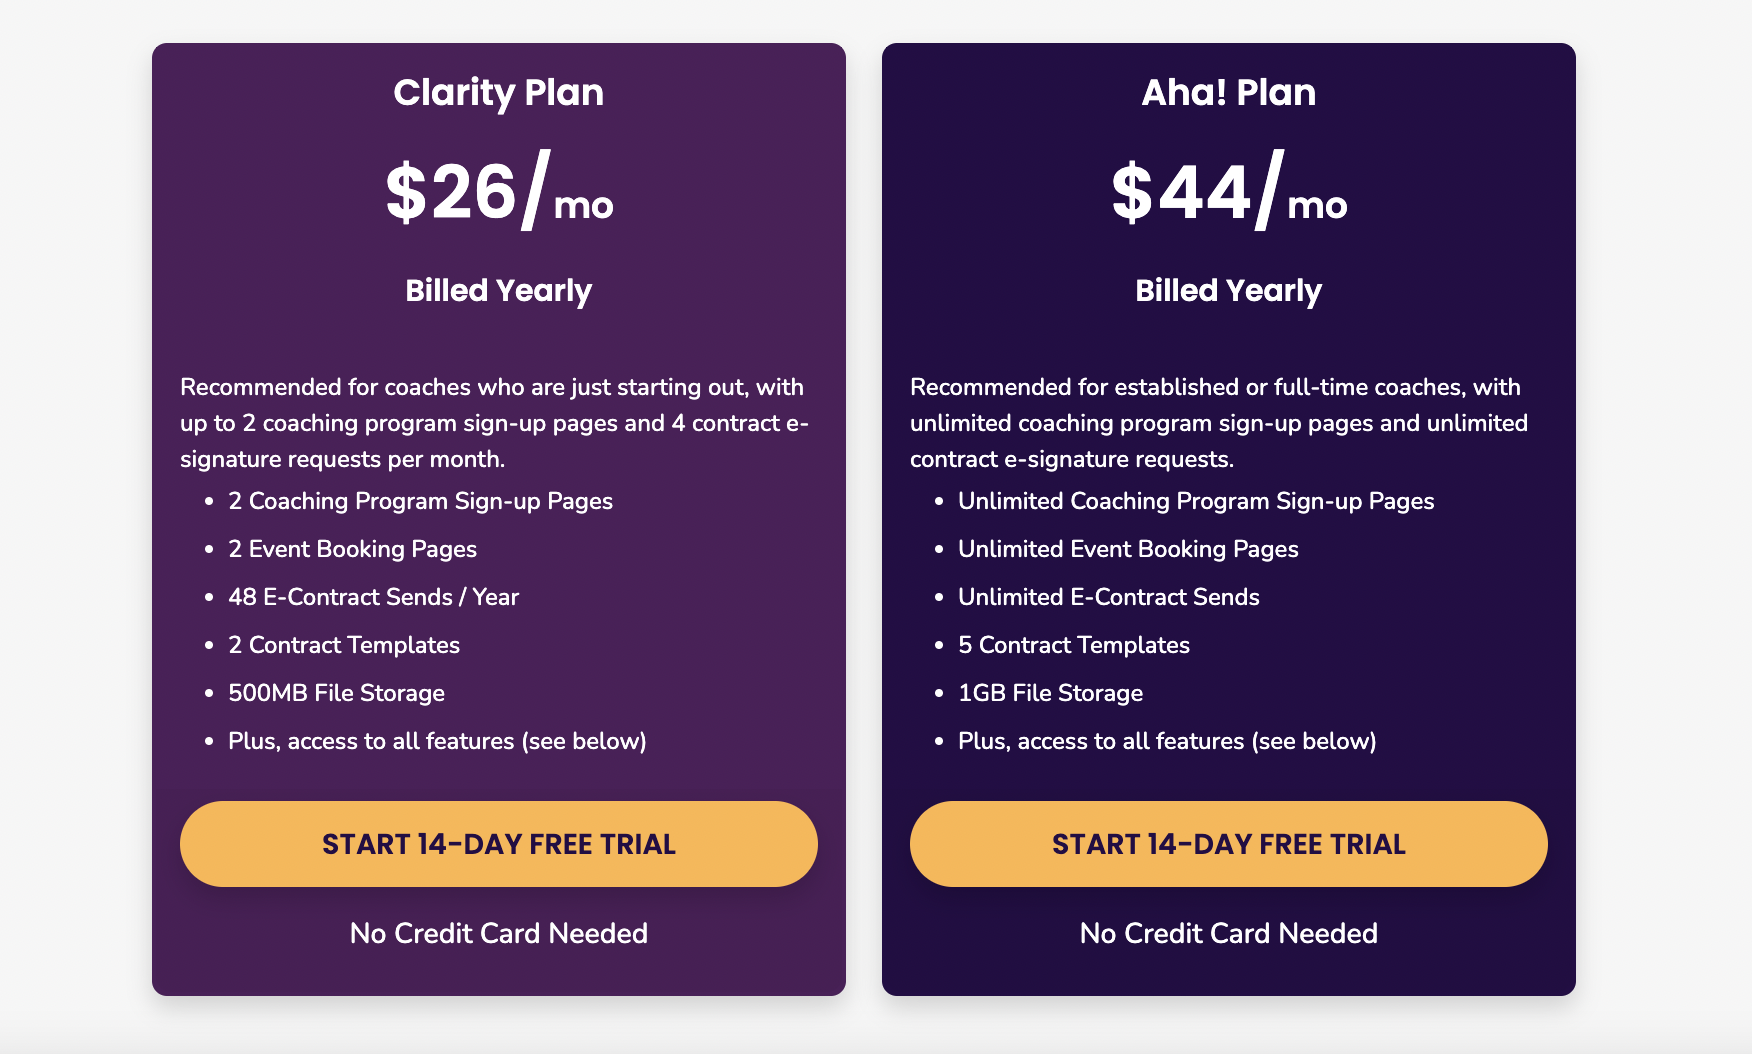Click 5 Contract Templates item

tap(1074, 645)
